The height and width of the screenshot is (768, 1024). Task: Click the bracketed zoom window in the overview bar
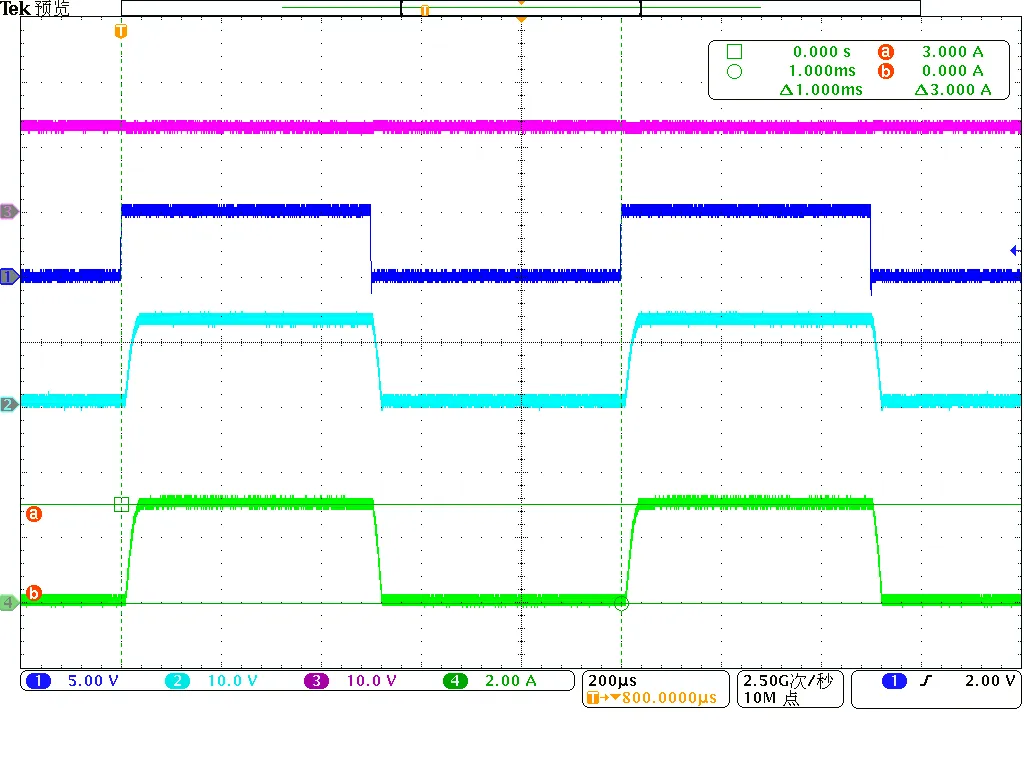coord(521,8)
